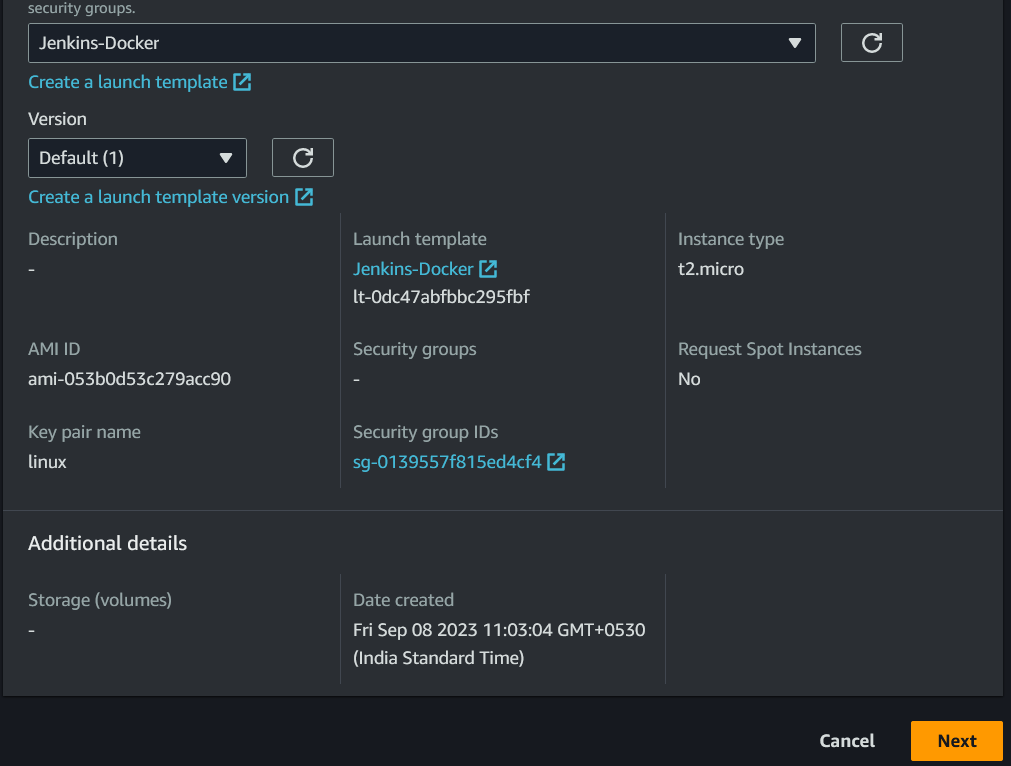Click external-link icon beside security group ID
This screenshot has width=1011, height=766.
point(556,462)
